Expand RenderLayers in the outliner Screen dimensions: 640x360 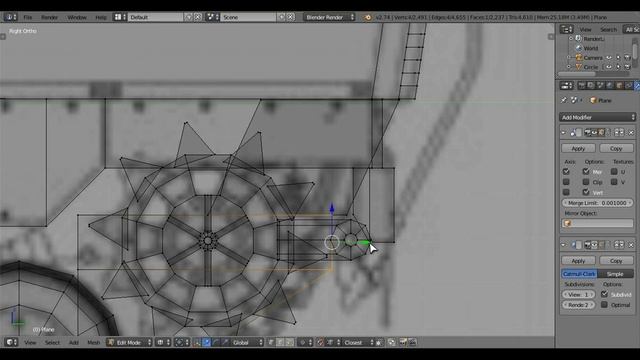click(x=571, y=39)
